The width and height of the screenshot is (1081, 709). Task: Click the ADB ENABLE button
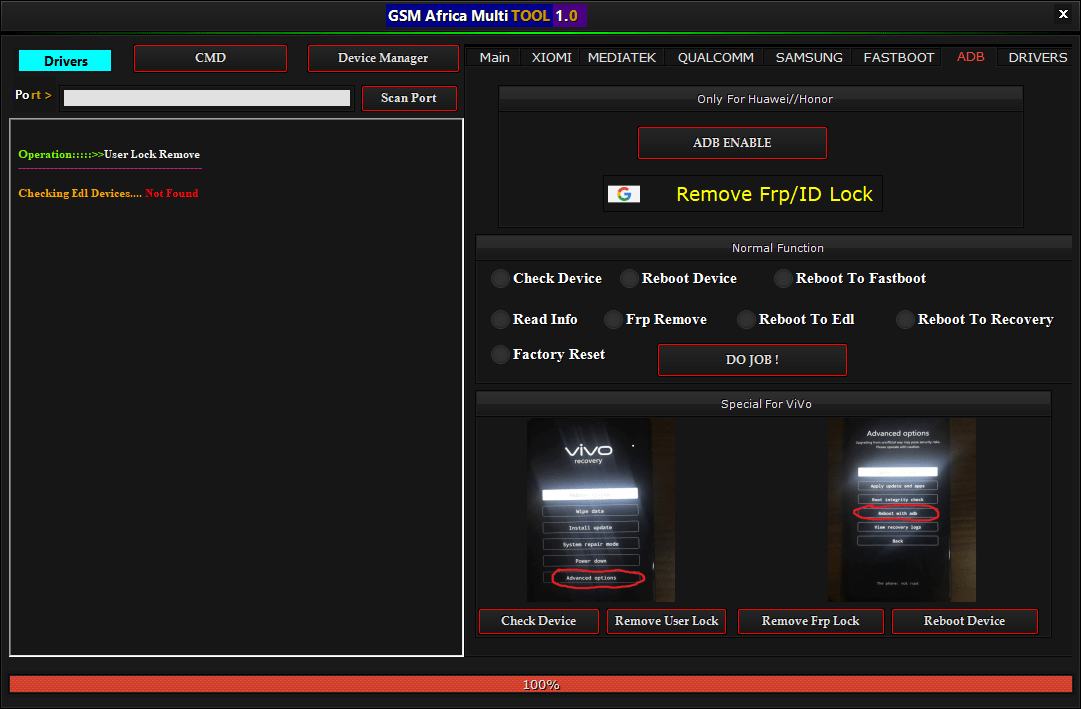point(732,143)
